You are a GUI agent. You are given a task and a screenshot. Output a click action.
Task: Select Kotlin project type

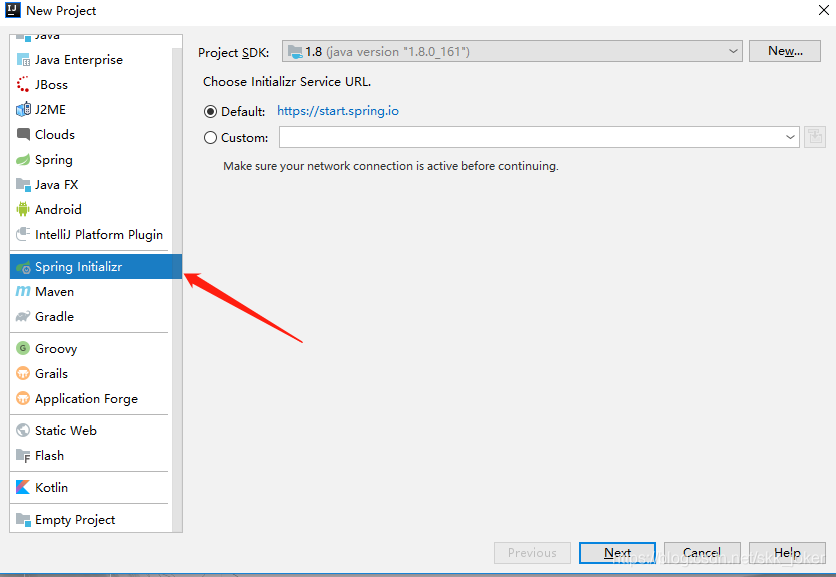91,487
